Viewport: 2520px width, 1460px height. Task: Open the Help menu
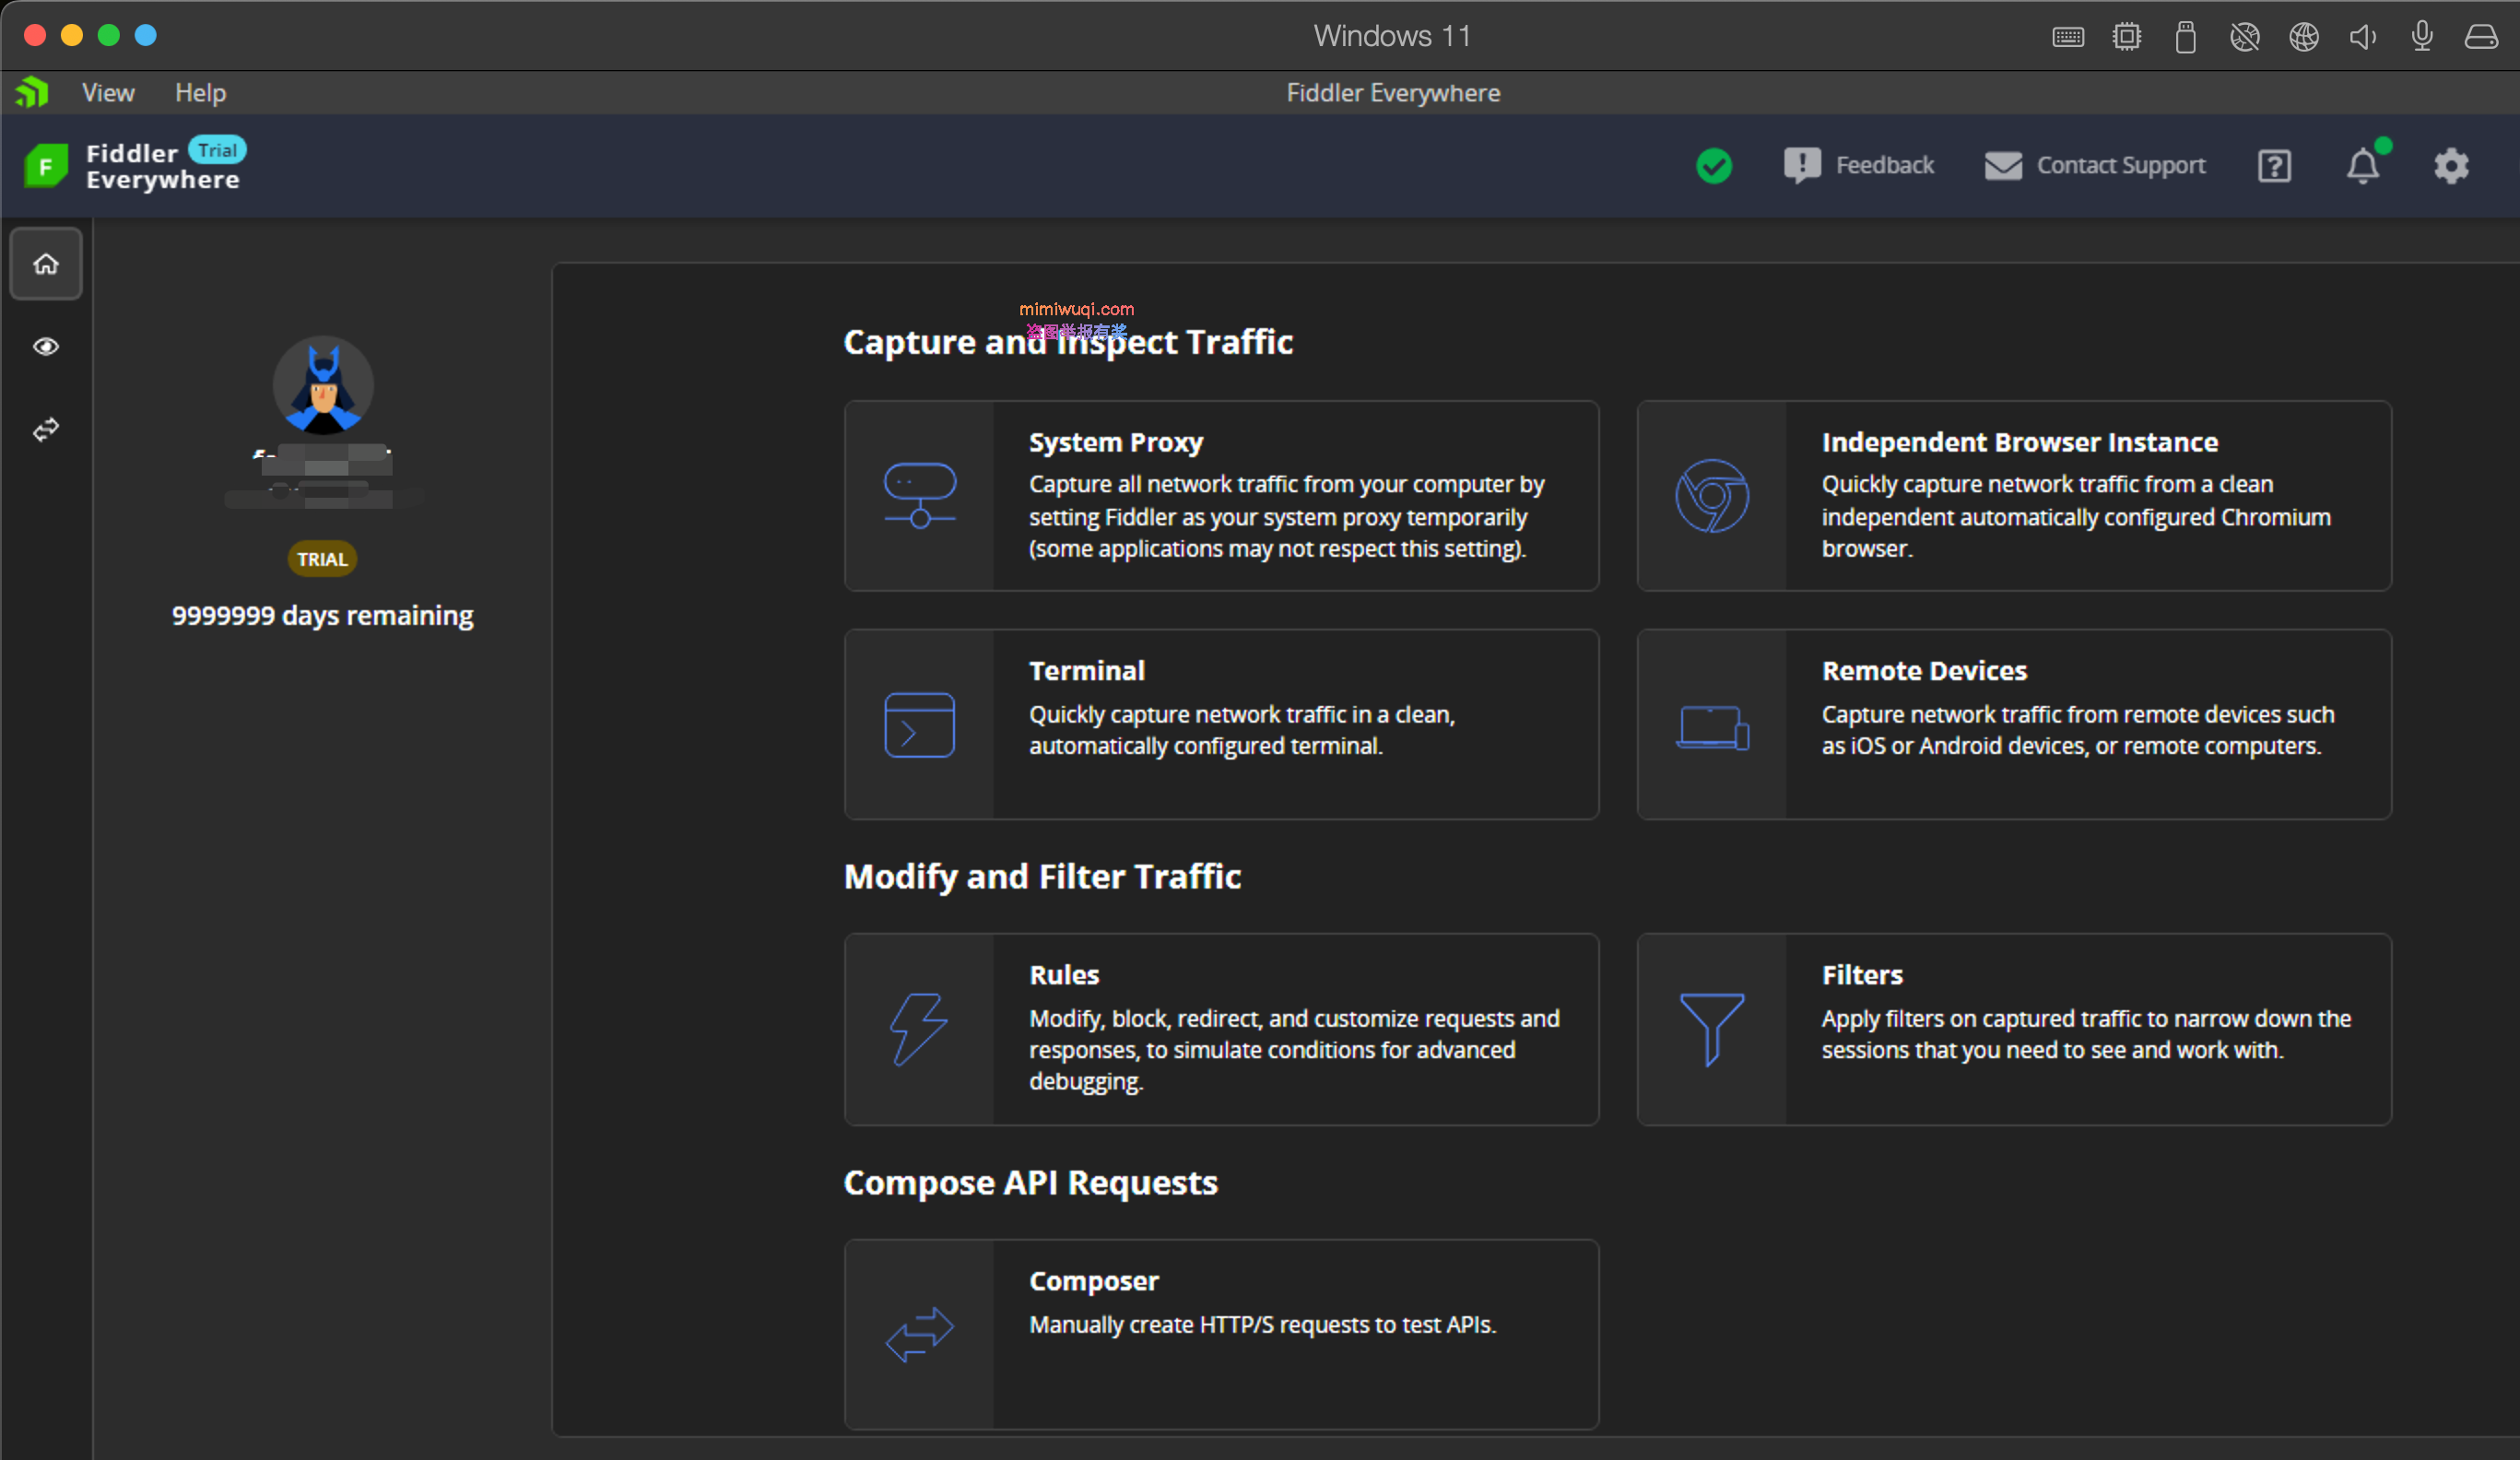(200, 93)
